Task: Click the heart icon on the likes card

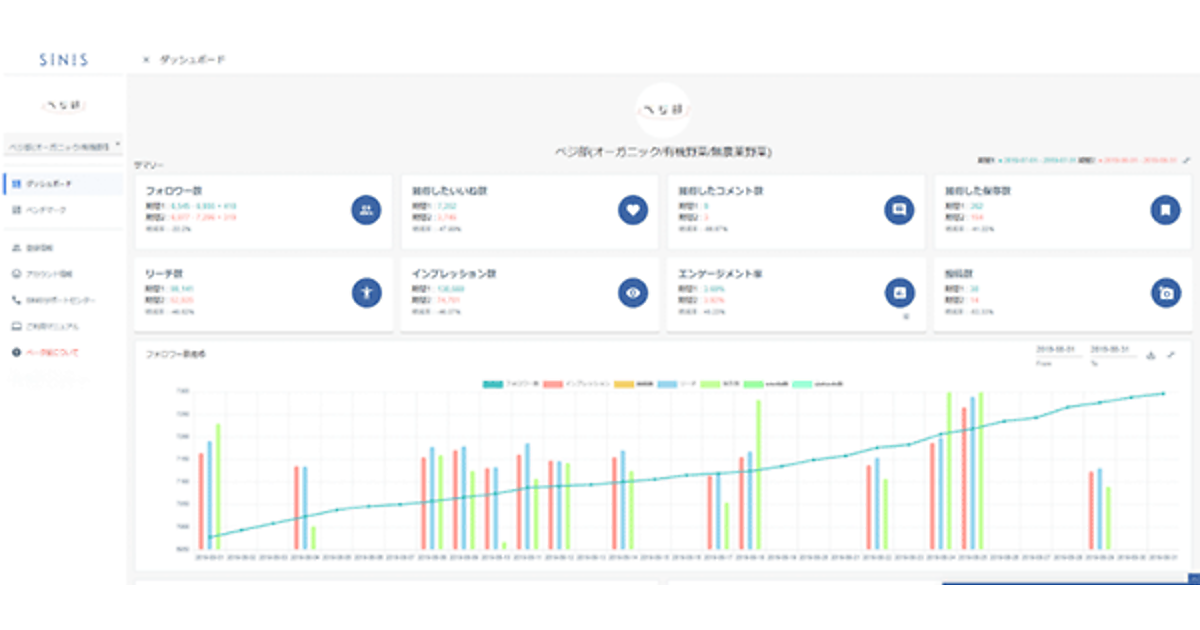Action: [632, 210]
